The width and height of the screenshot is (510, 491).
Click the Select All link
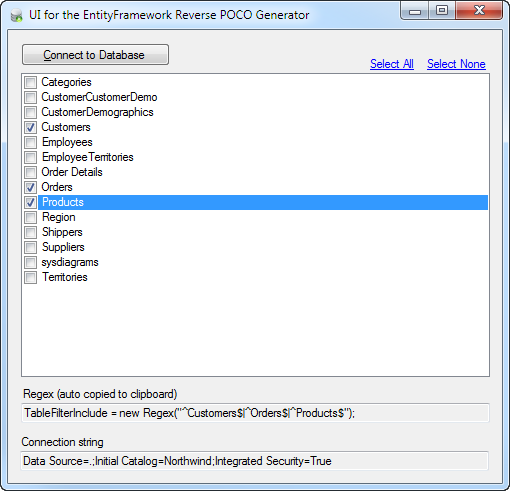click(x=392, y=64)
